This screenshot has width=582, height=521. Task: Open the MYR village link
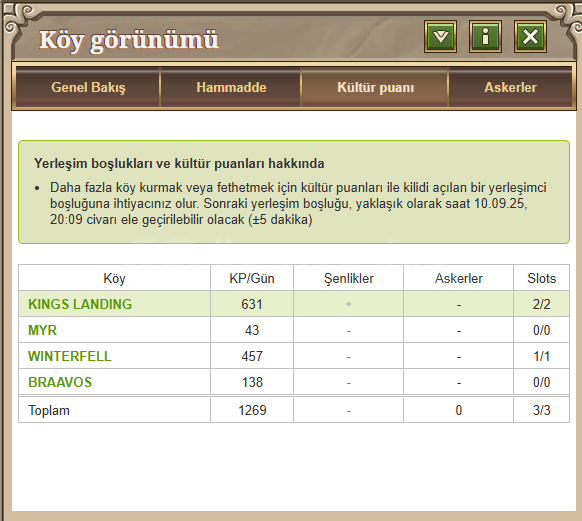42,330
